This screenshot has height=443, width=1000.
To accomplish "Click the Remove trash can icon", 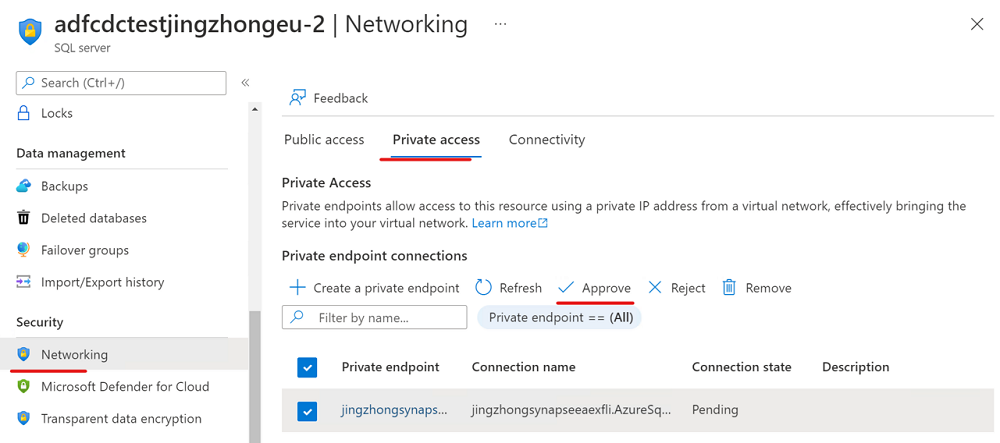I will pyautogui.click(x=730, y=287).
